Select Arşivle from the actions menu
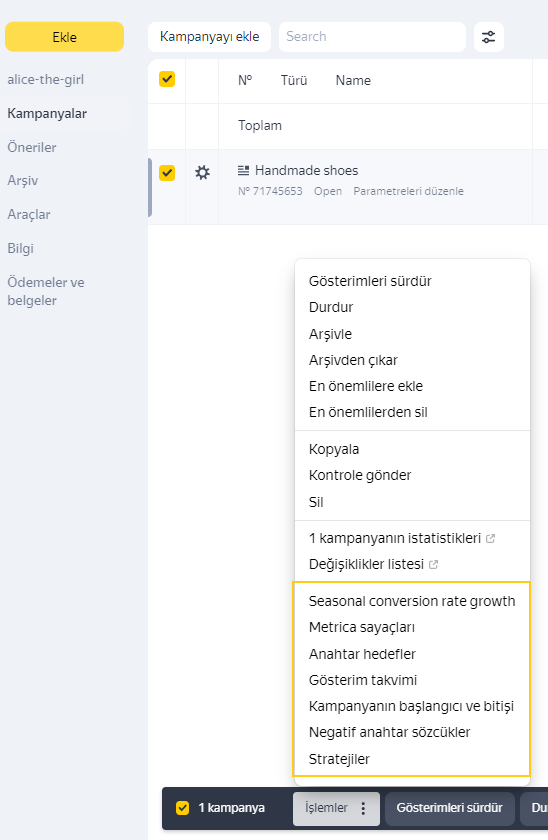This screenshot has height=840, width=548. point(330,334)
